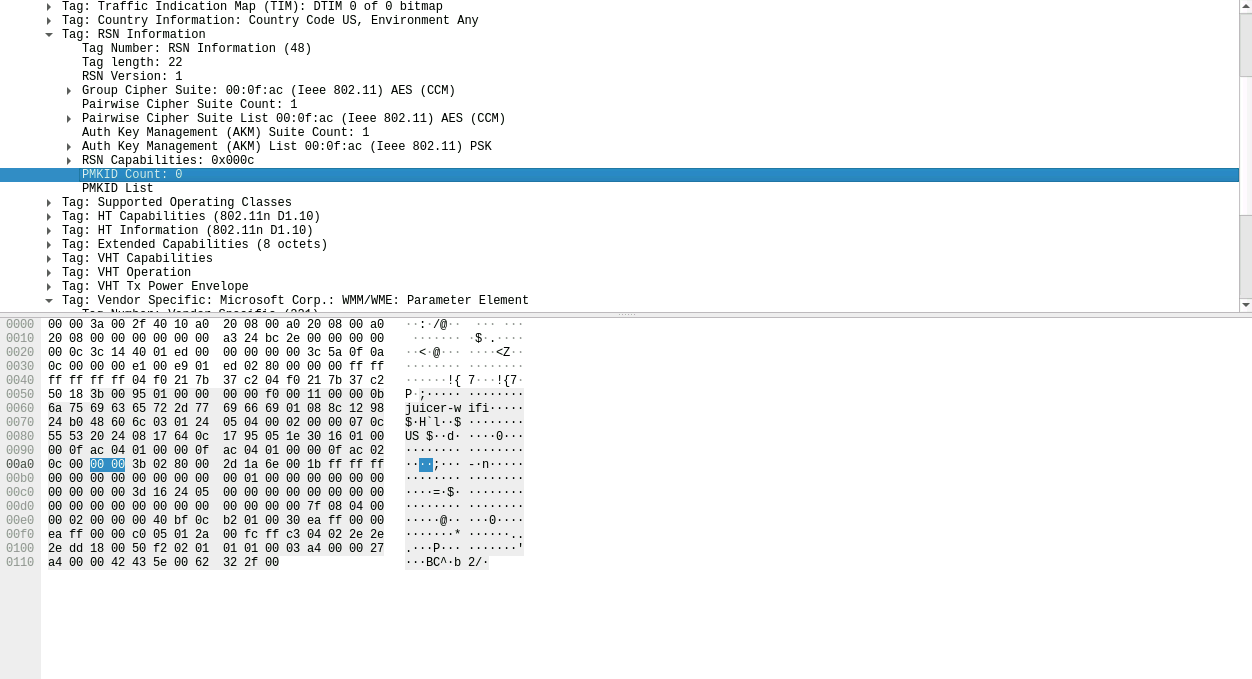Viewport: 1252px width, 679px height.
Task: Click byte 'a4' starting hex row 0110
Action: click(x=55, y=562)
